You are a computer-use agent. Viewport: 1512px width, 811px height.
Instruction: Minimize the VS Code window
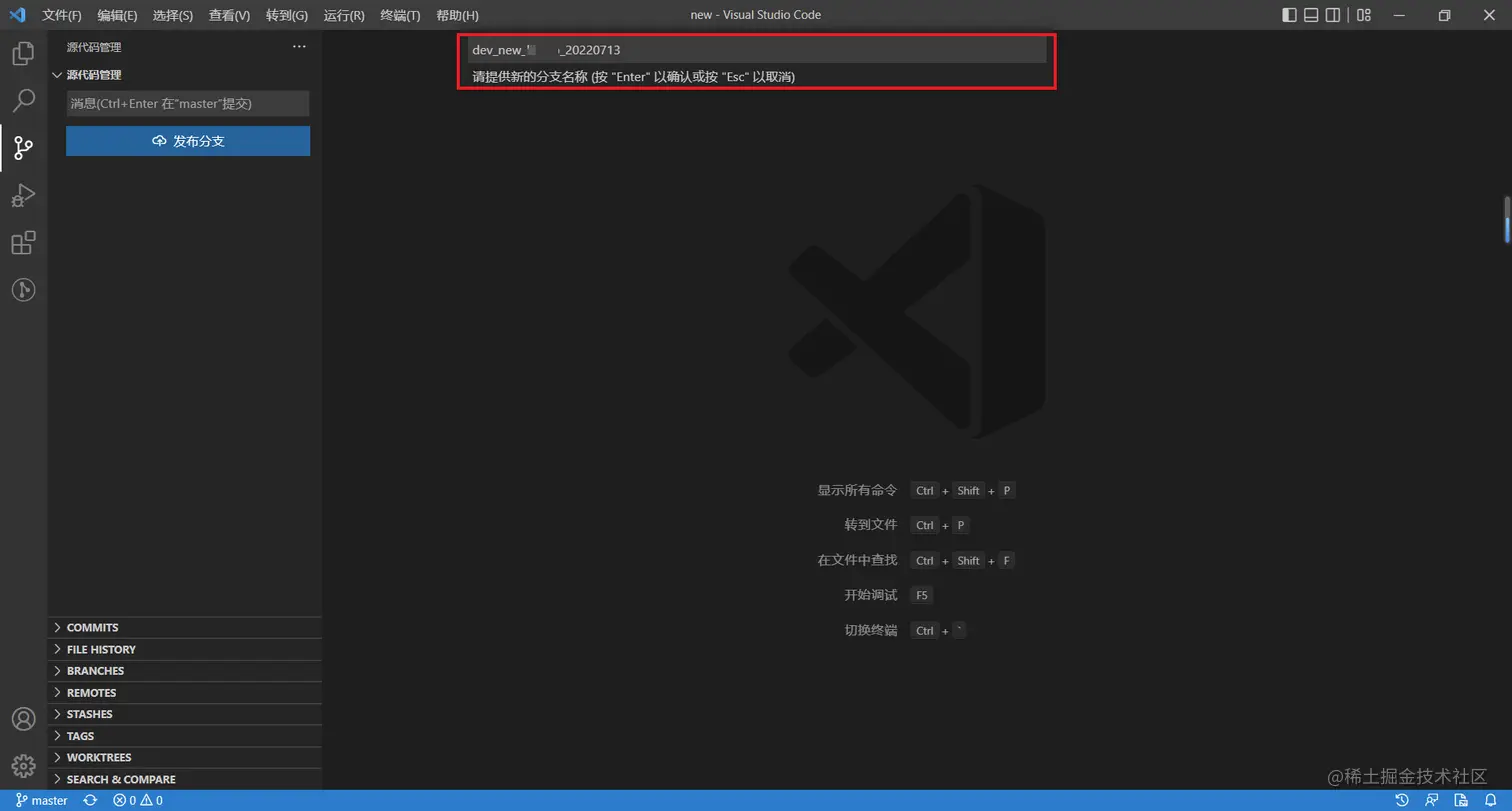pos(1399,15)
